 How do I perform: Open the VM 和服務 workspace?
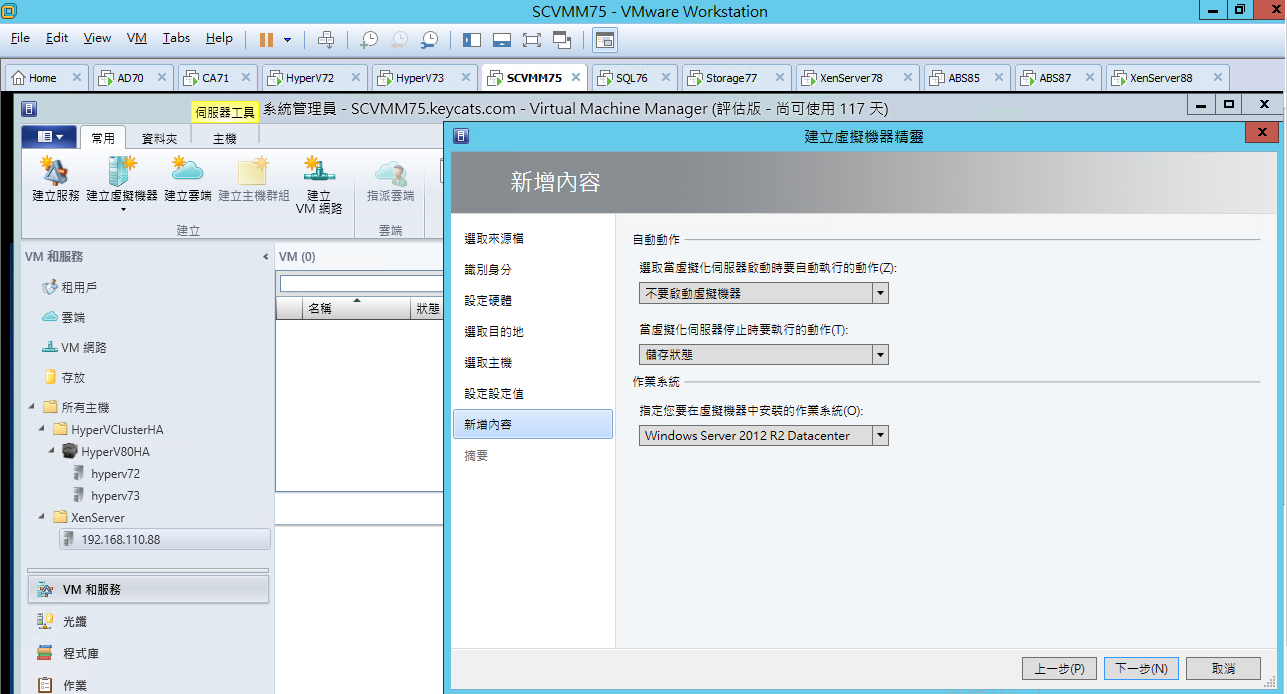148,590
